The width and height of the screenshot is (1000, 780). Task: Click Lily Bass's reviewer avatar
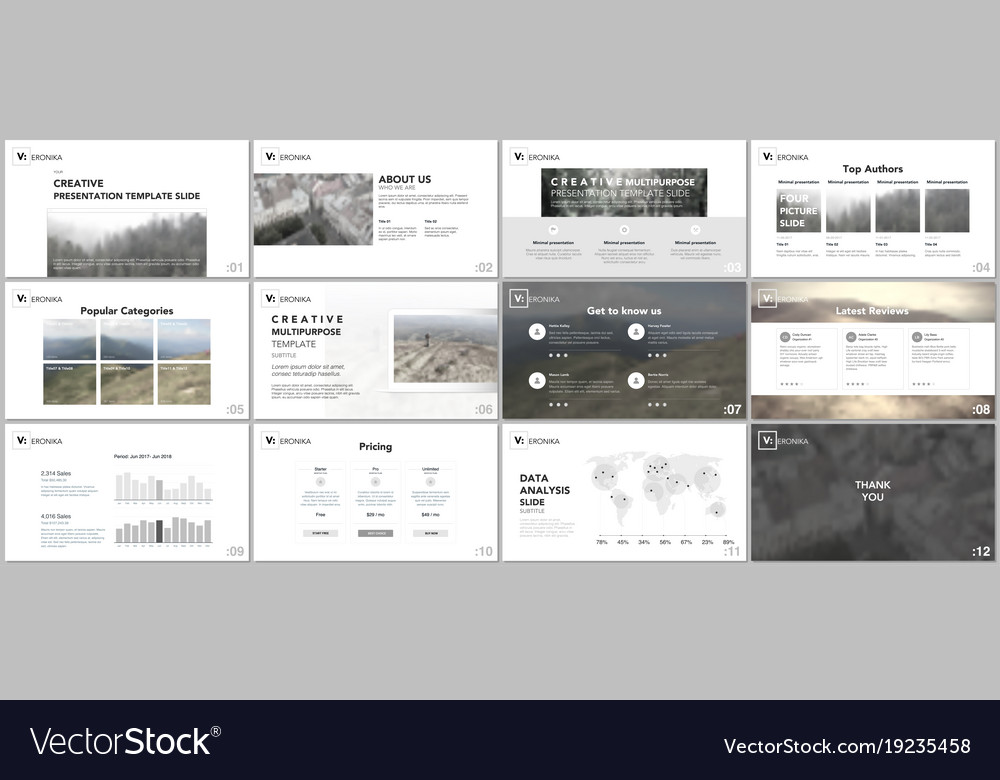917,337
